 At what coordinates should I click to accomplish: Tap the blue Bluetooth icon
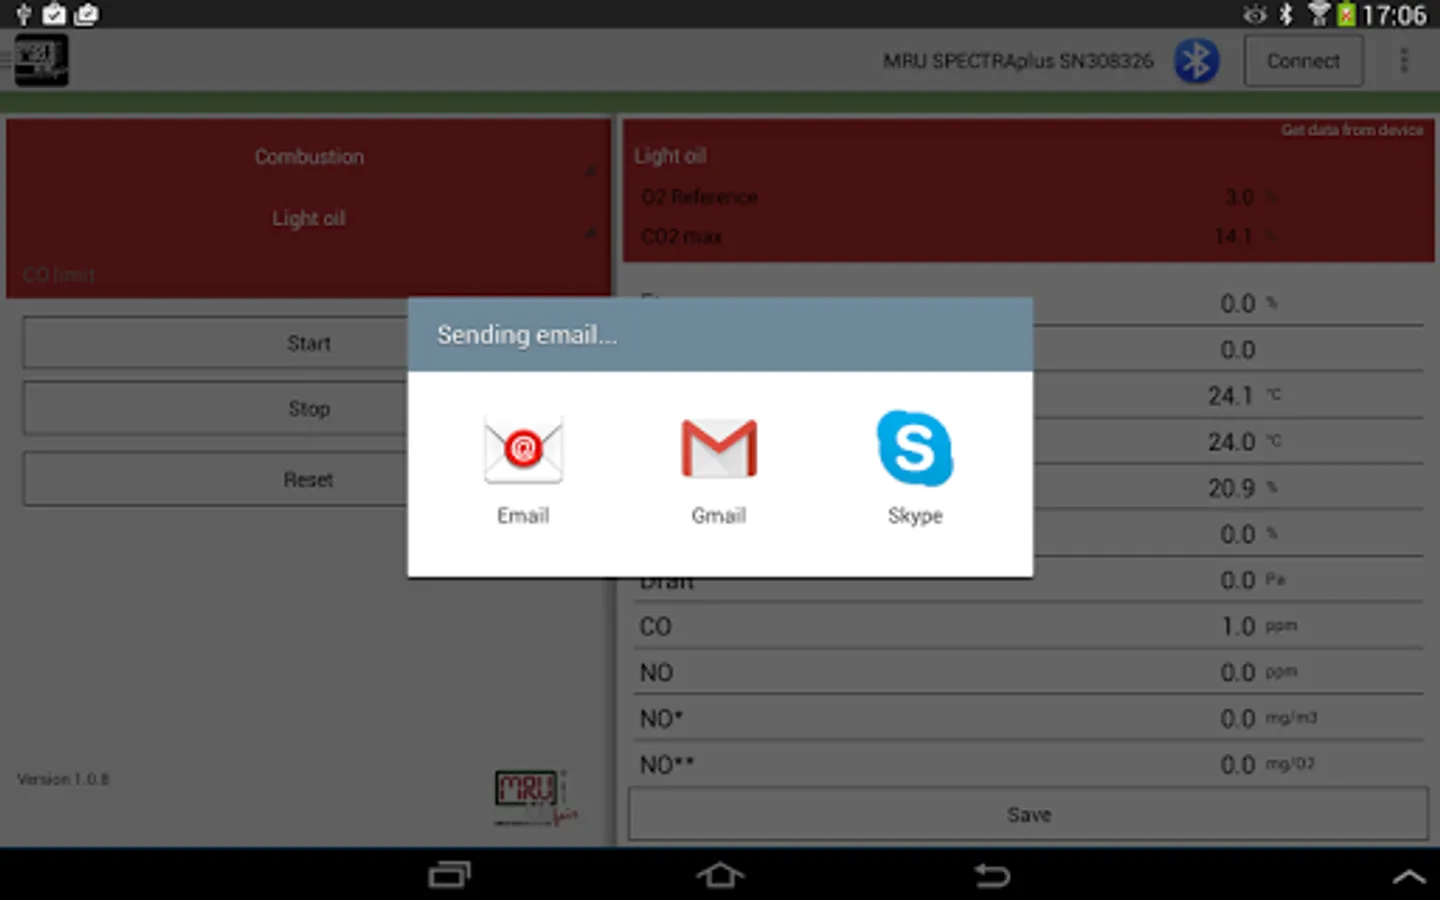pyautogui.click(x=1196, y=61)
